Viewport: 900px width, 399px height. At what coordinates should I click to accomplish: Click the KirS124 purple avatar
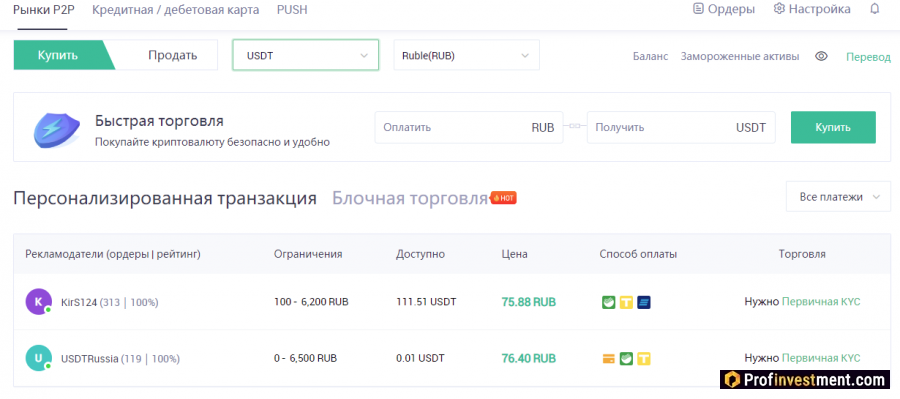[38, 302]
